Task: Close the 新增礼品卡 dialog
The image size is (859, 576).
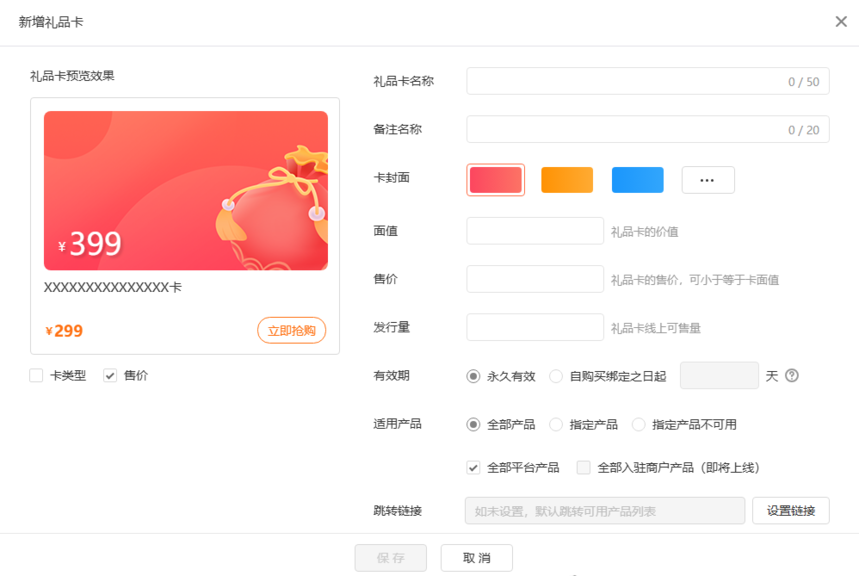Action: point(841,21)
